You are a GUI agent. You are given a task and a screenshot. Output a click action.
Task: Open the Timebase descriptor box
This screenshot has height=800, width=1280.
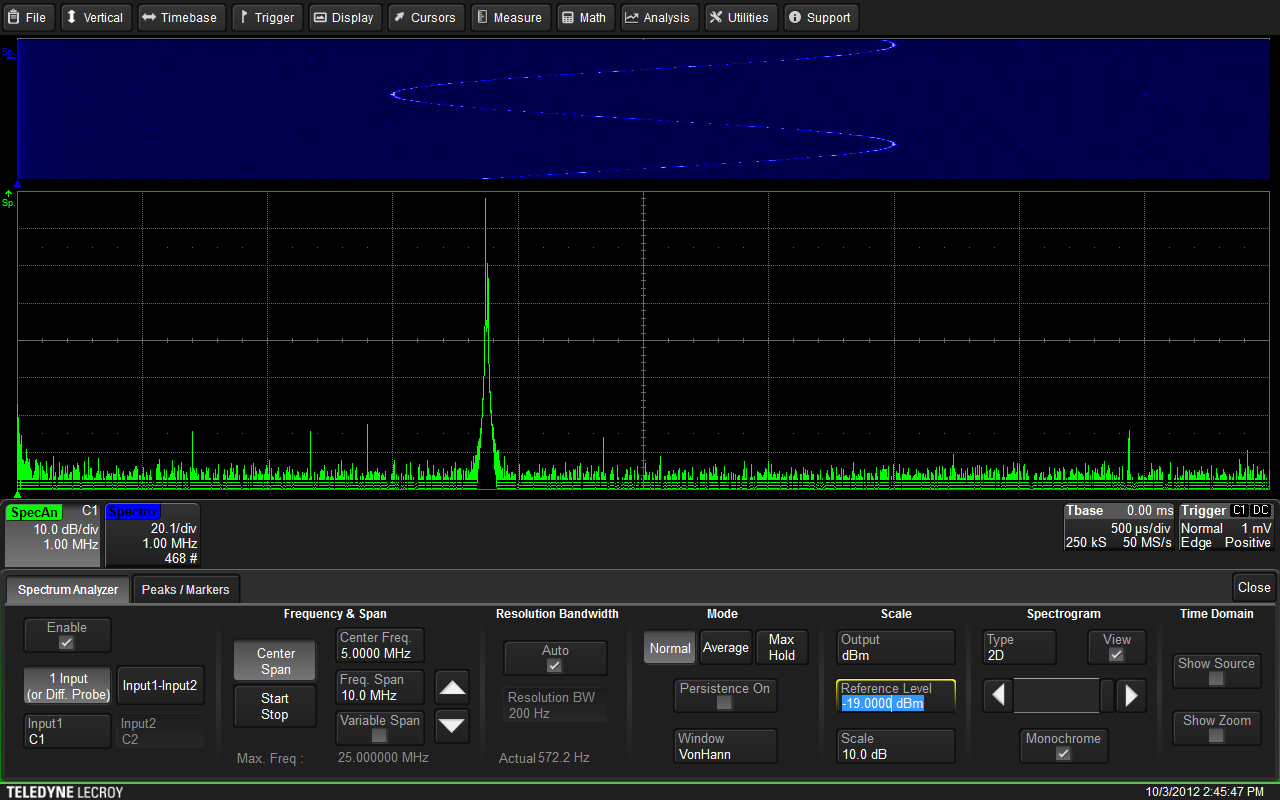click(x=1118, y=527)
